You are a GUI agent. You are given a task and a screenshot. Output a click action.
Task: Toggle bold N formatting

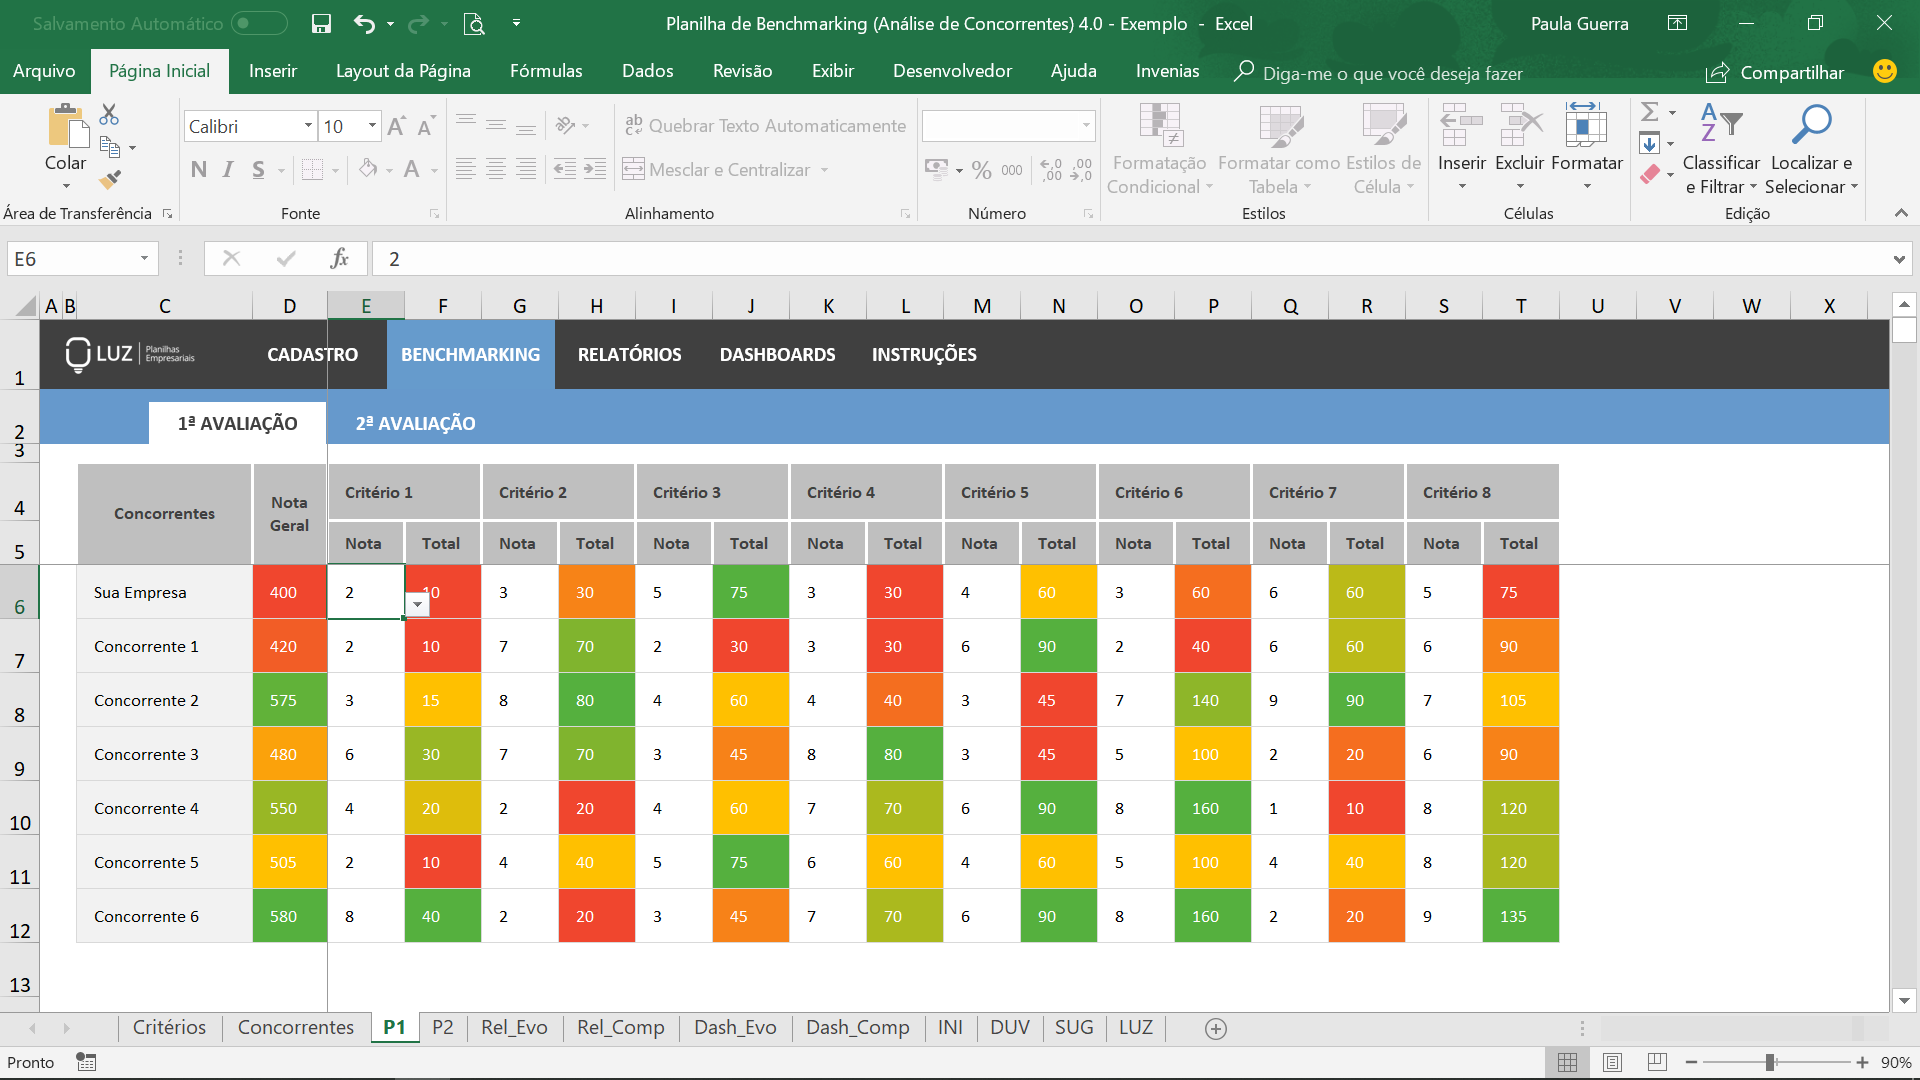pos(199,170)
